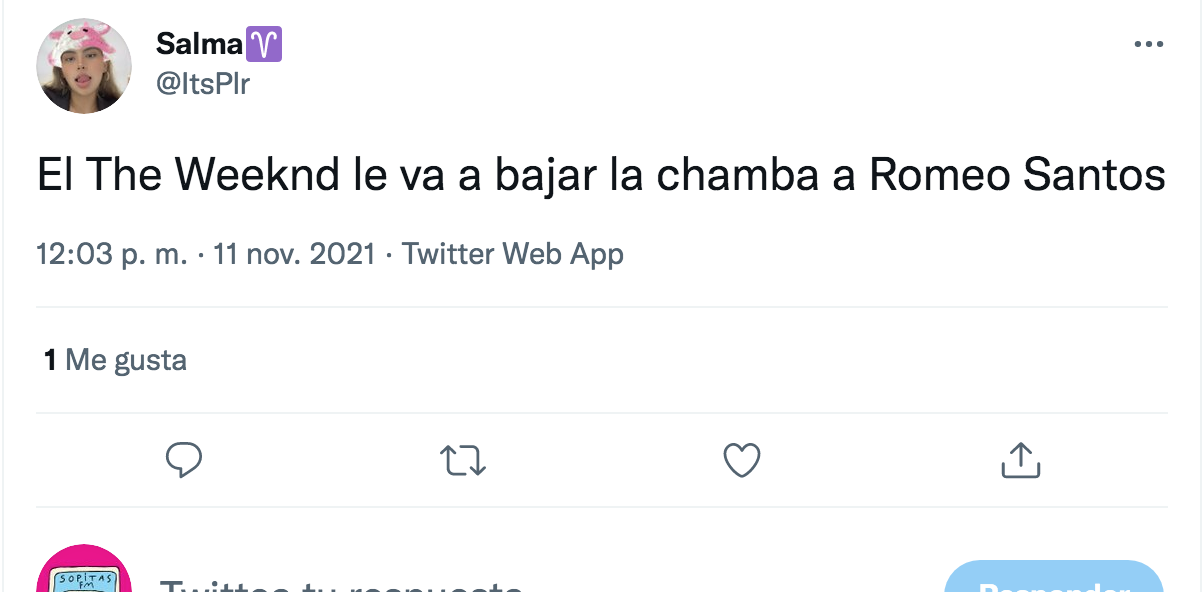This screenshot has height=592, width=1202.
Task: Like the tweet with the heart icon
Action: pos(742,460)
